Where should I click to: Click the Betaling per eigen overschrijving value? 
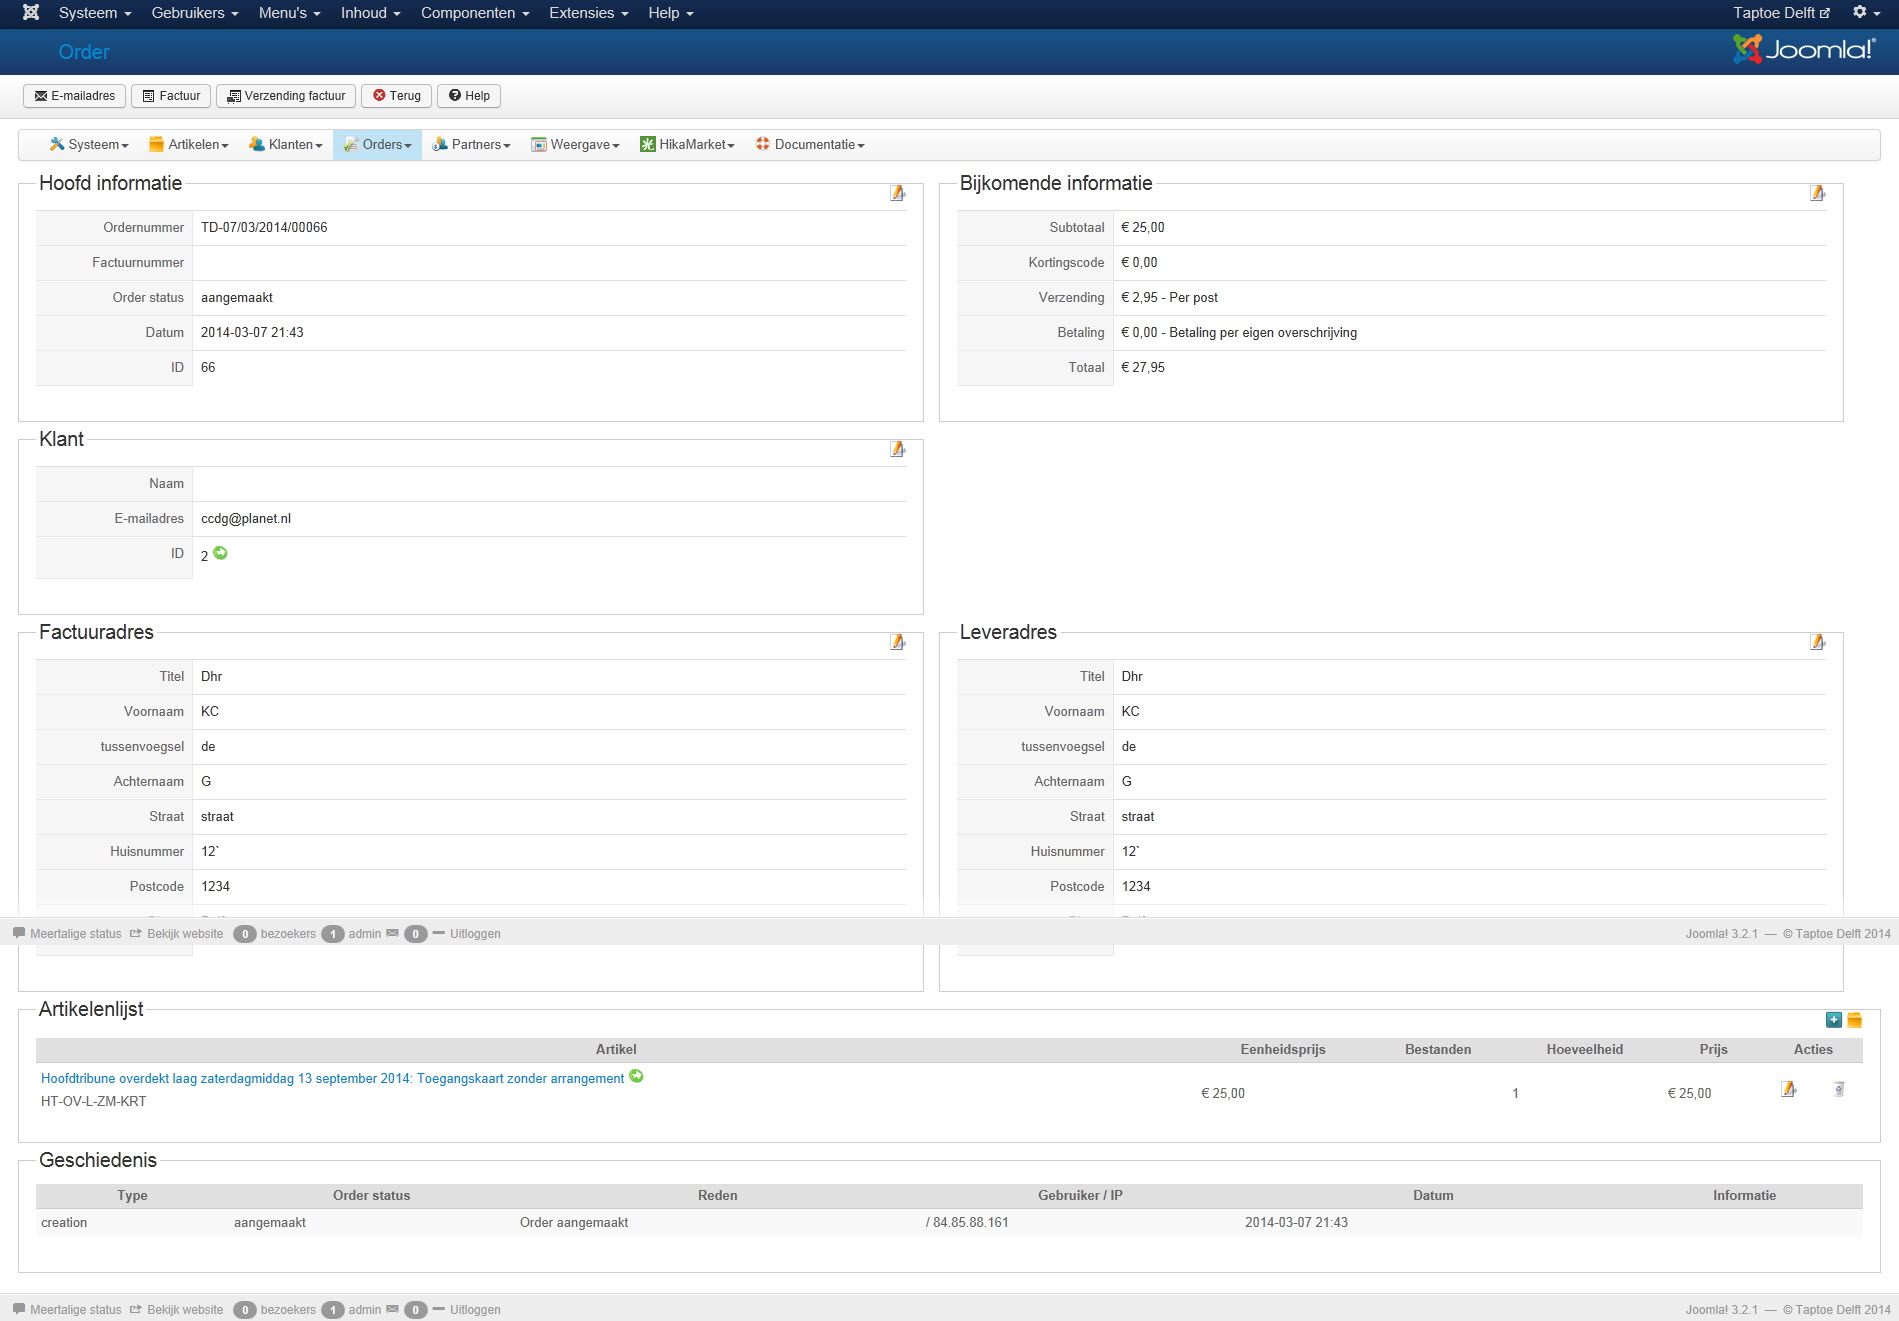(x=1239, y=333)
